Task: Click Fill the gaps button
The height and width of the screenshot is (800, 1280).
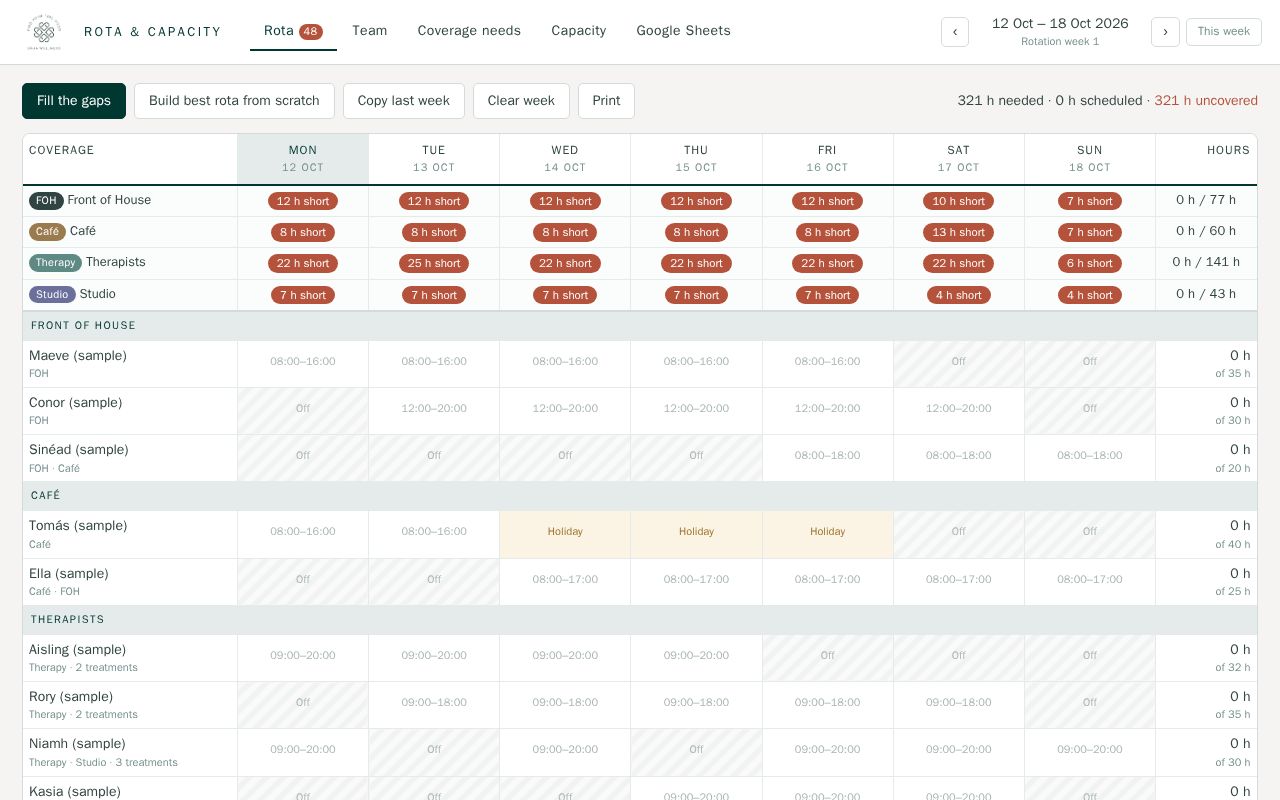Action: [x=74, y=101]
